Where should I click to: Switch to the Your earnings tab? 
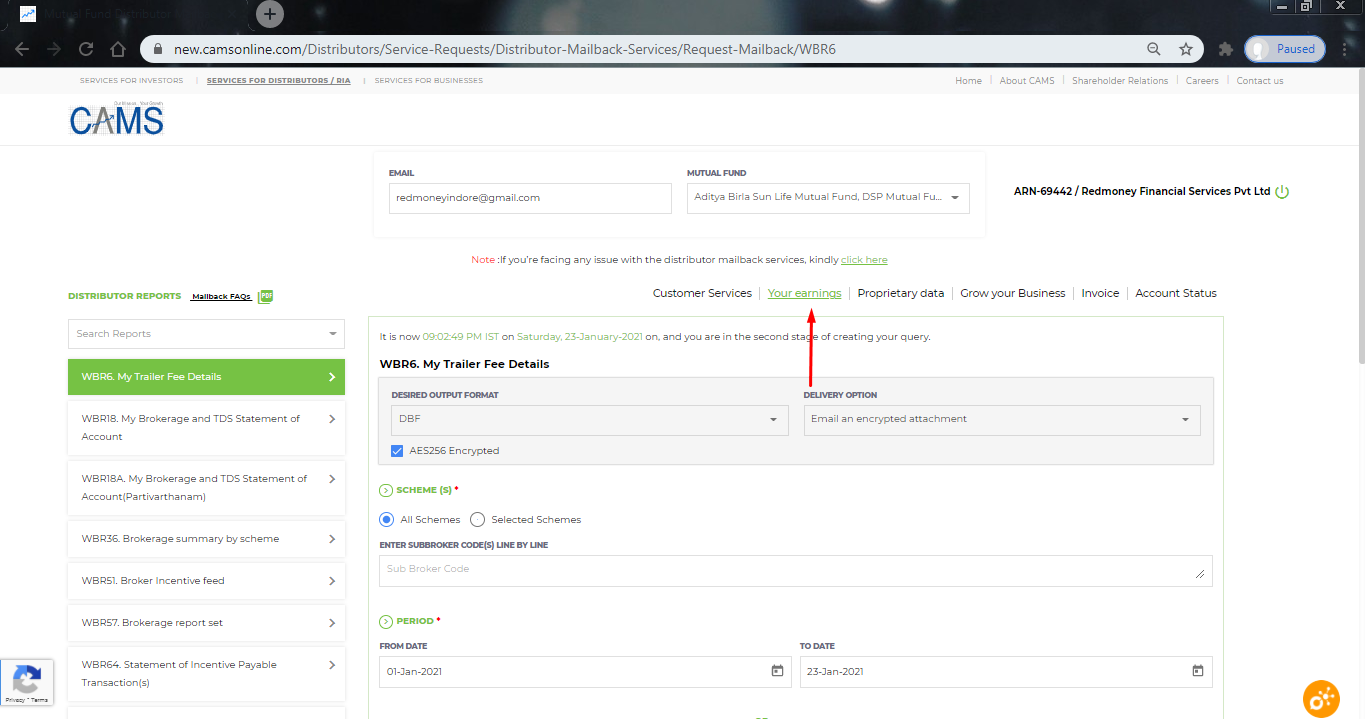coord(804,293)
